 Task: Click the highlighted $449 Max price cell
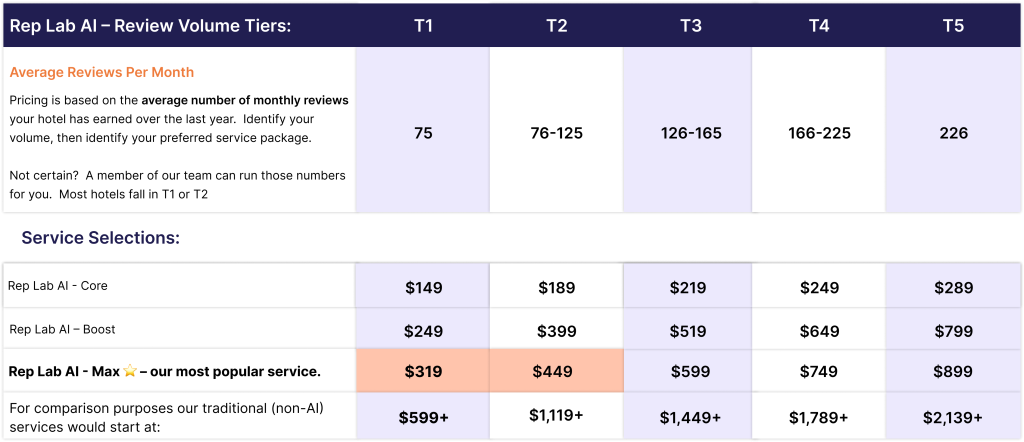point(557,371)
